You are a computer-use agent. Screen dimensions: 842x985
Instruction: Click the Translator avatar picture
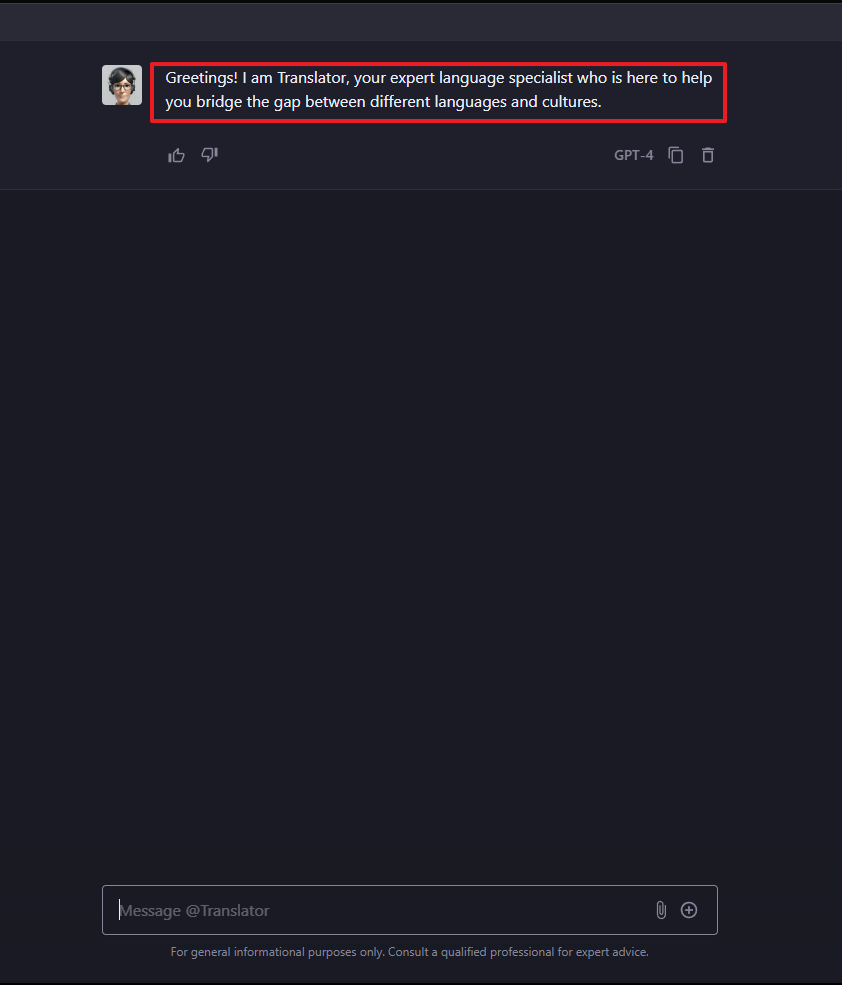[x=122, y=85]
